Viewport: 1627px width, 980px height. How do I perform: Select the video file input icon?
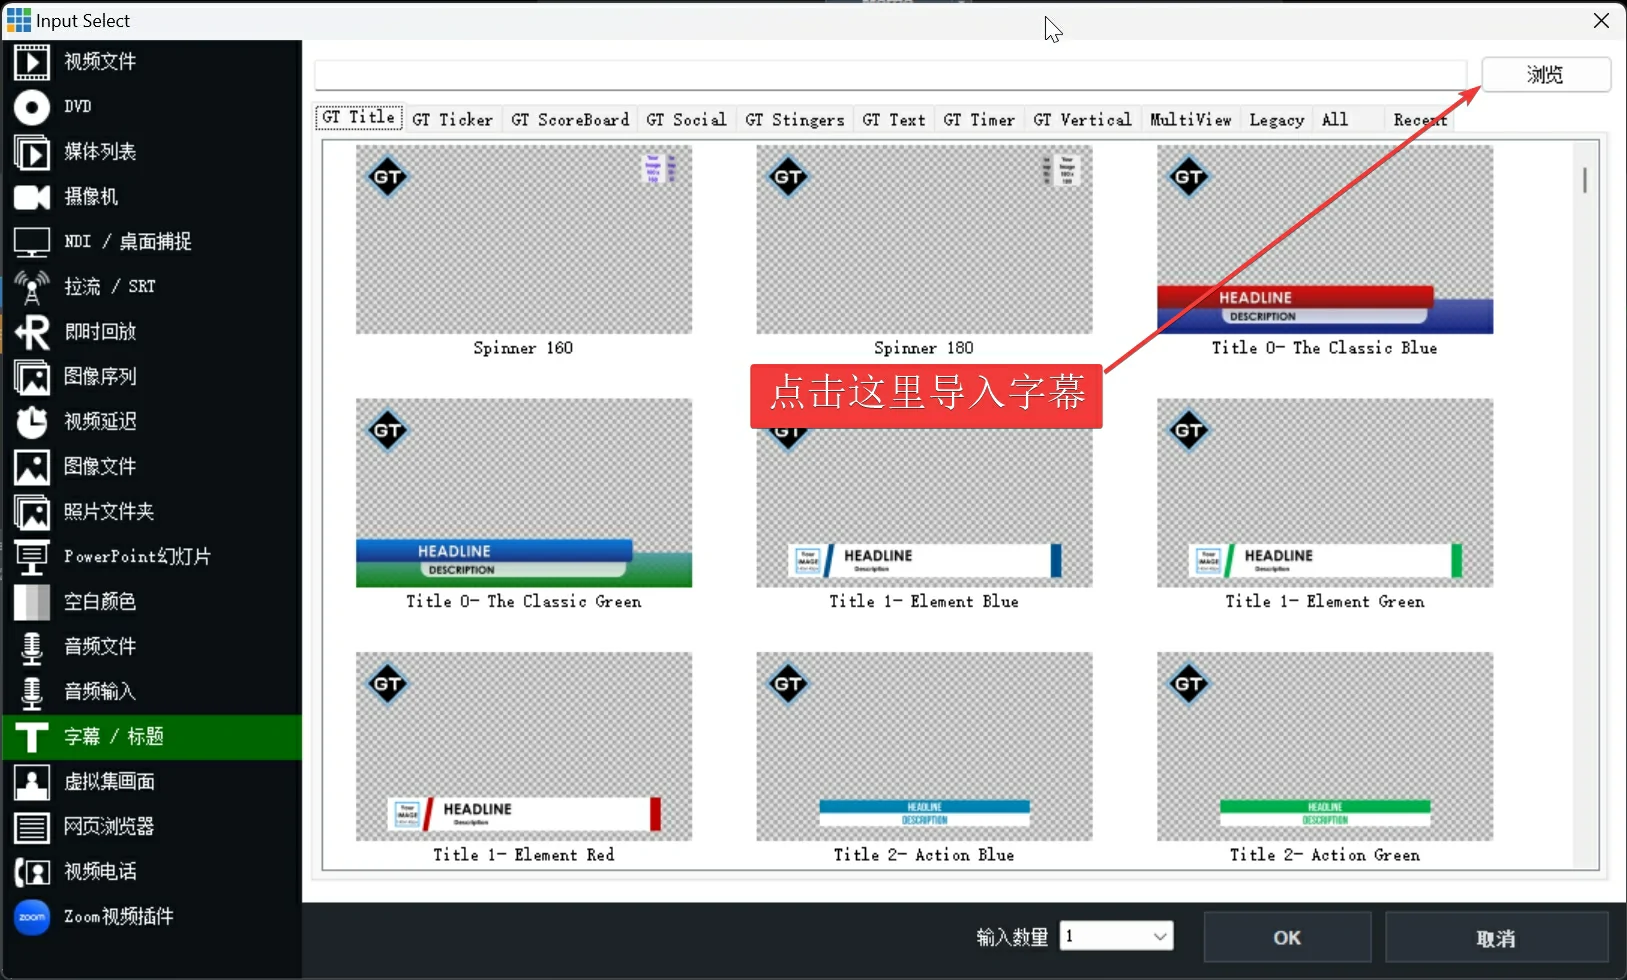click(x=31, y=62)
